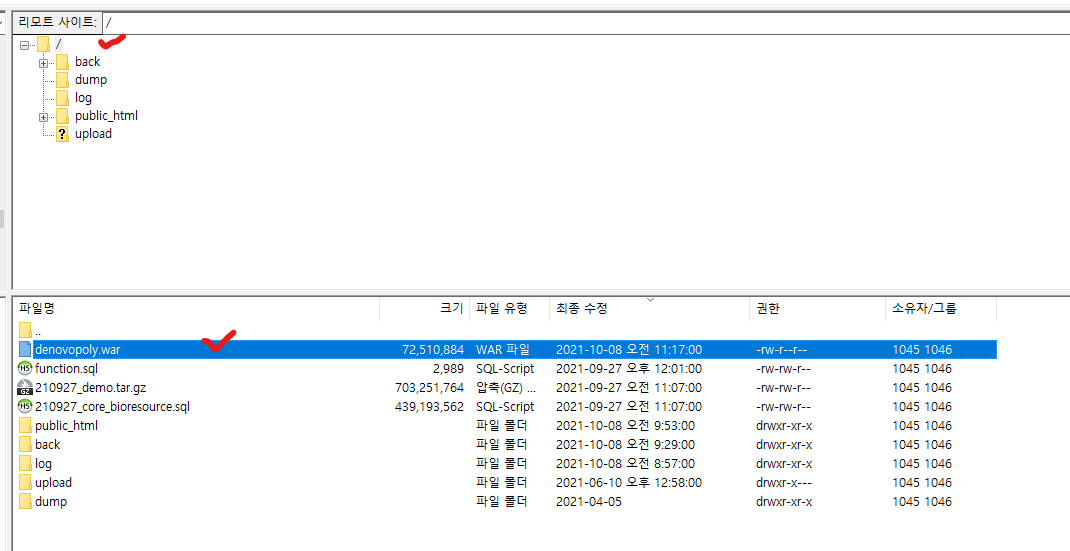This screenshot has height=551, width=1070.
Task: Click permission -rw-r--r-- of denovopoly.war
Action: pyautogui.click(x=781, y=350)
